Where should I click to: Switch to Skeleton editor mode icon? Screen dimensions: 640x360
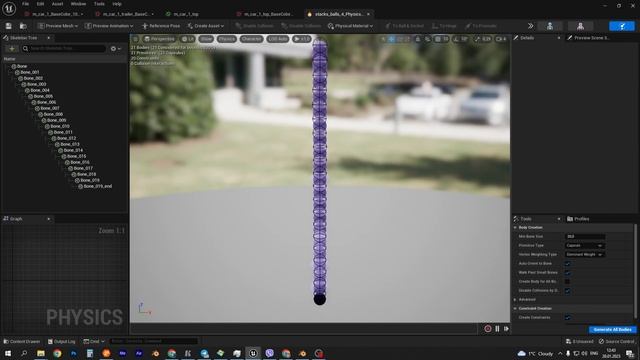tap(550, 26)
